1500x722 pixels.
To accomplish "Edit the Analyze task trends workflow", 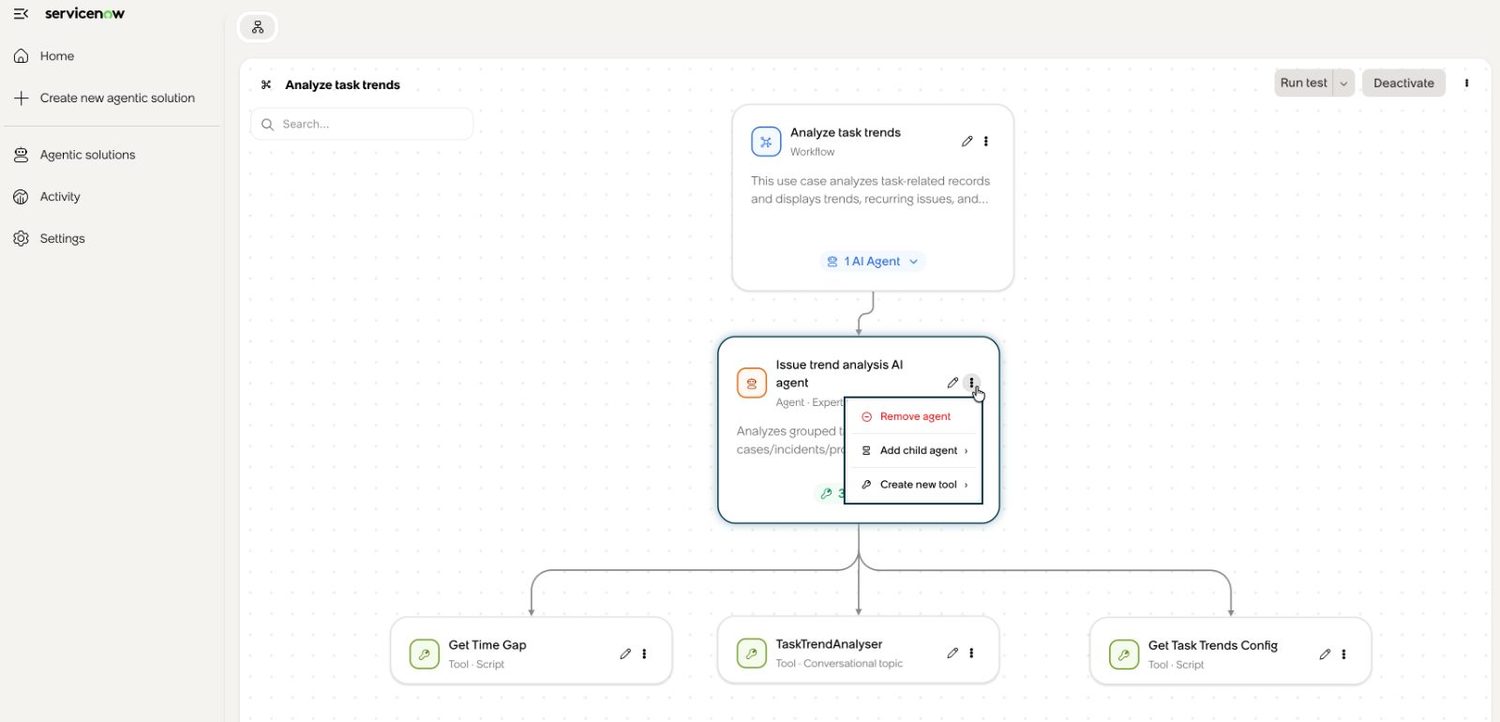I will [x=967, y=142].
